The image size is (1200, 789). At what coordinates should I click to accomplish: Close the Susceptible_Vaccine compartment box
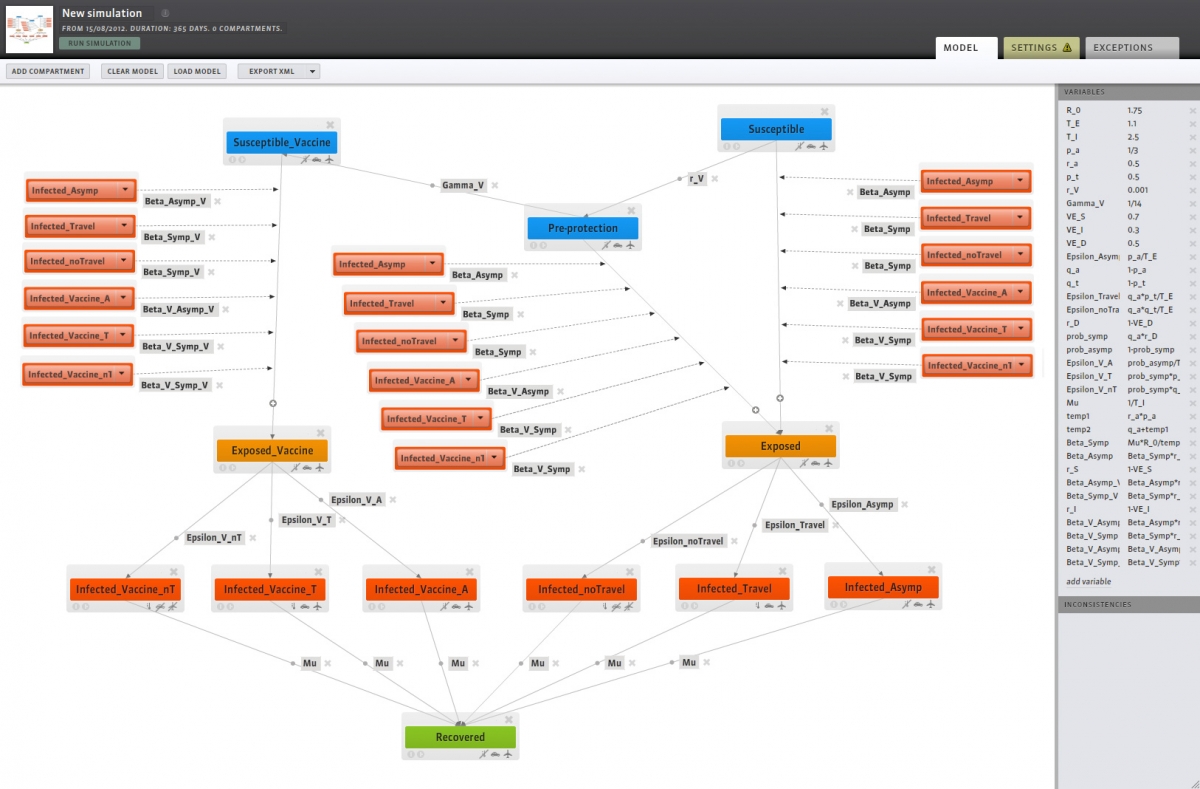point(330,126)
